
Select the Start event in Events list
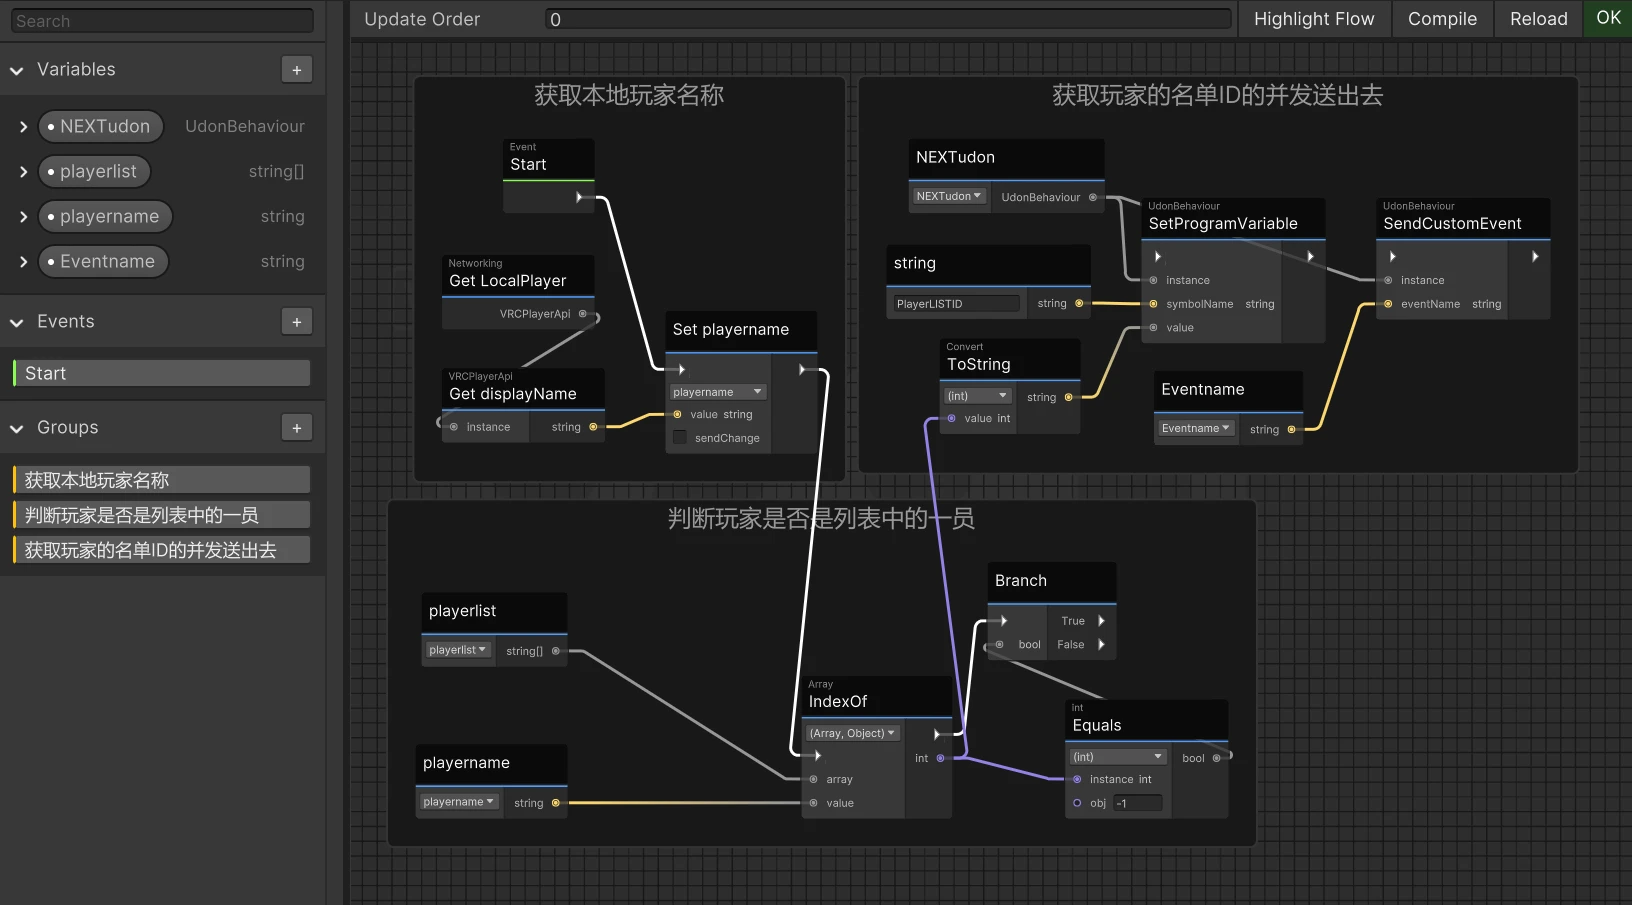161,373
